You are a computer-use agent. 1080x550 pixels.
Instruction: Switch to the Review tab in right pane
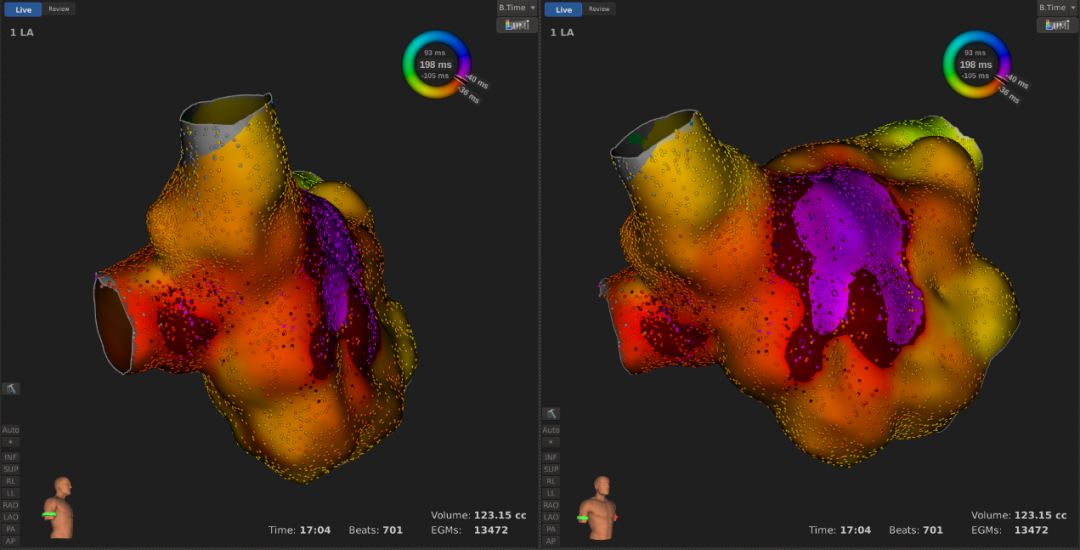599,9
